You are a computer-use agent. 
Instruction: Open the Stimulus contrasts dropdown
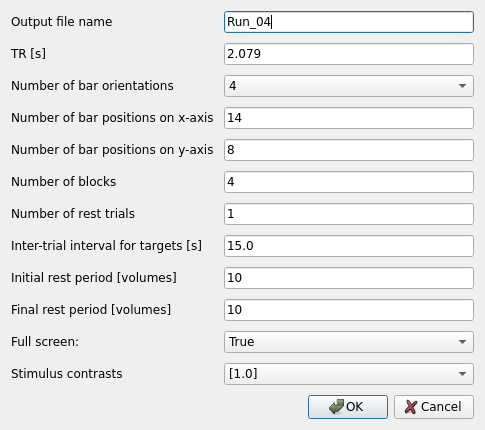(x=349, y=374)
